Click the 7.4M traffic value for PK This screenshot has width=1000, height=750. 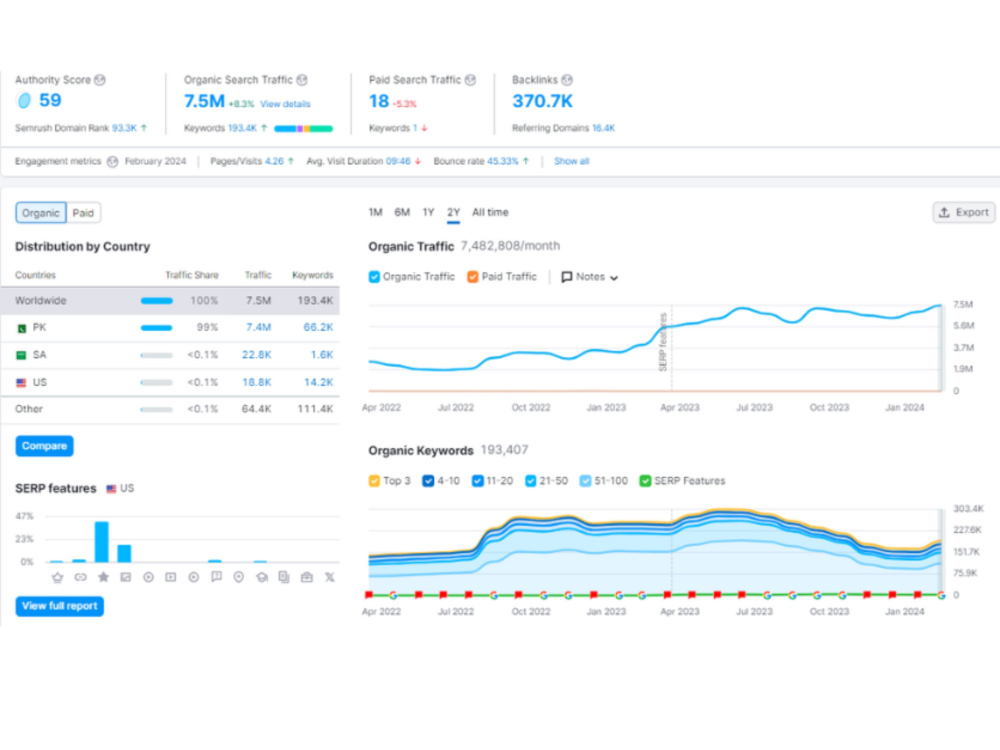coord(258,328)
